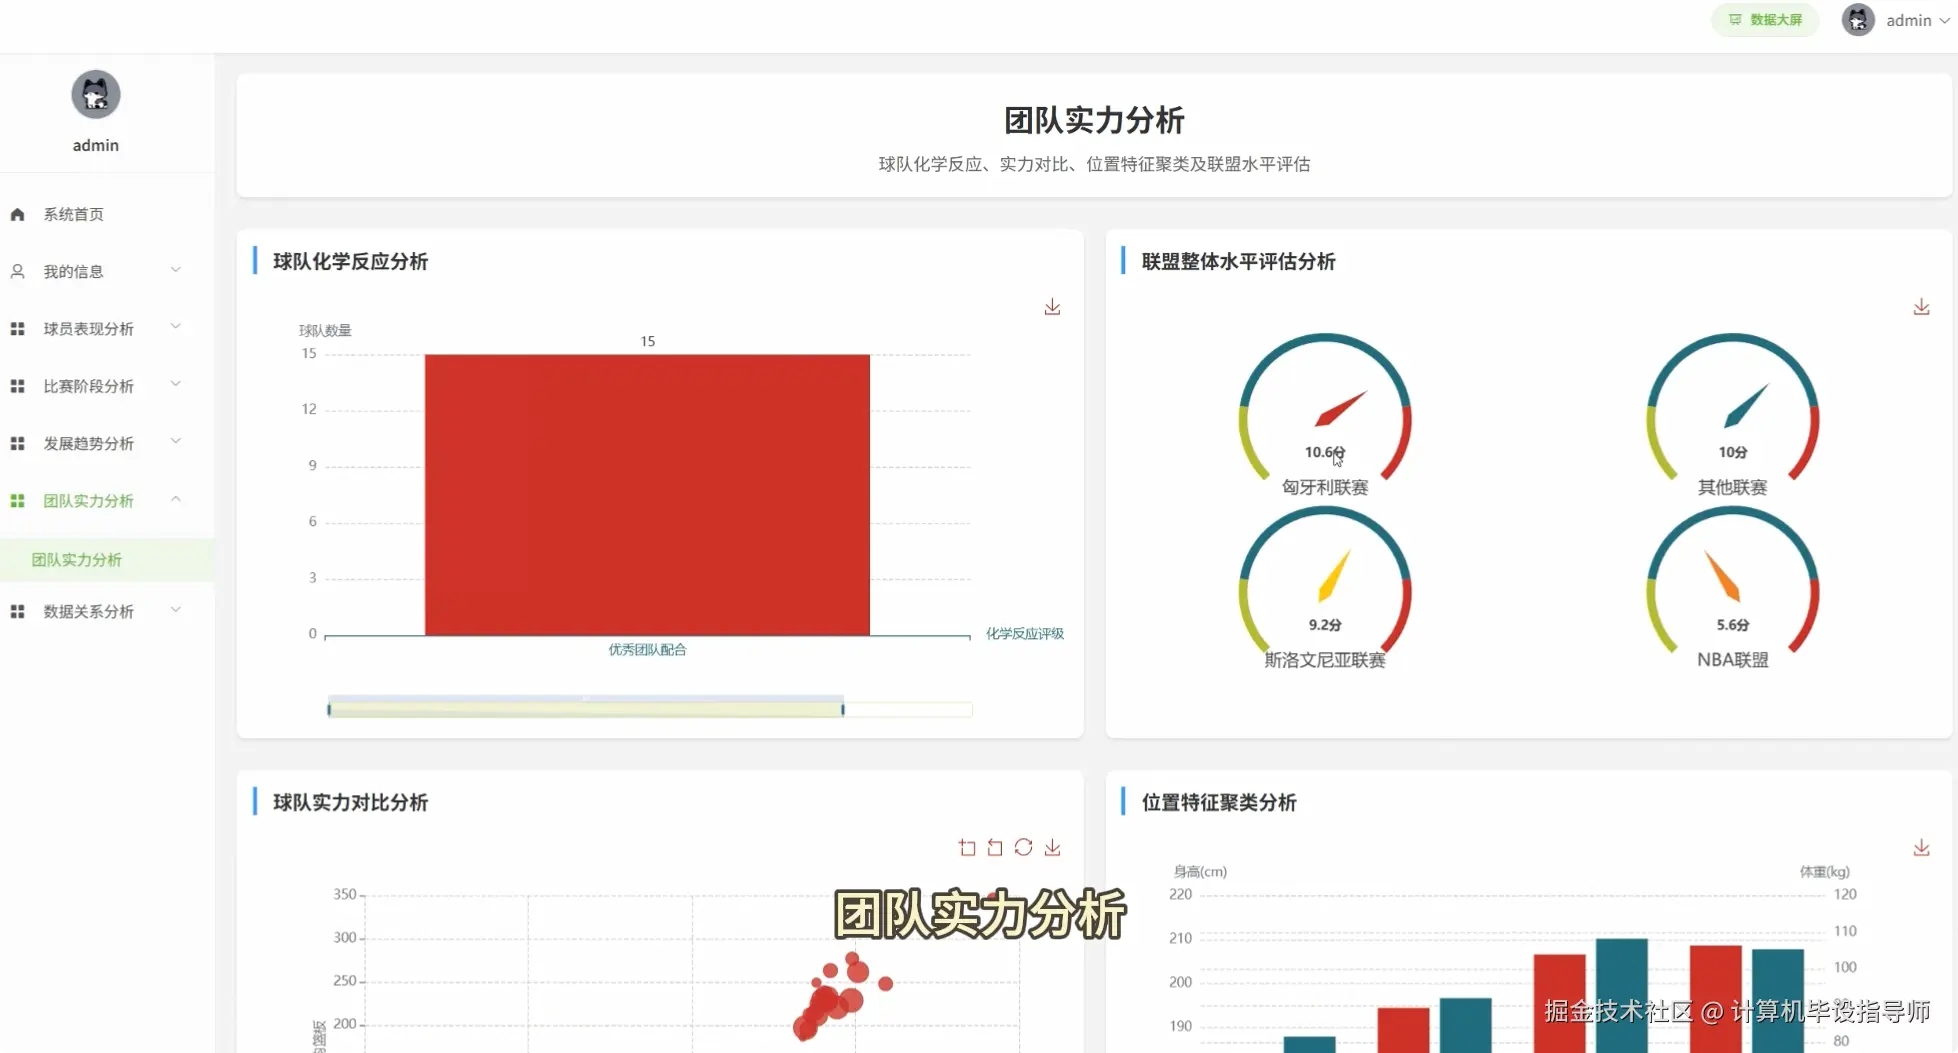Click the filled zoom slider range bar
Image resolution: width=1958 pixels, height=1053 pixels.
point(586,709)
